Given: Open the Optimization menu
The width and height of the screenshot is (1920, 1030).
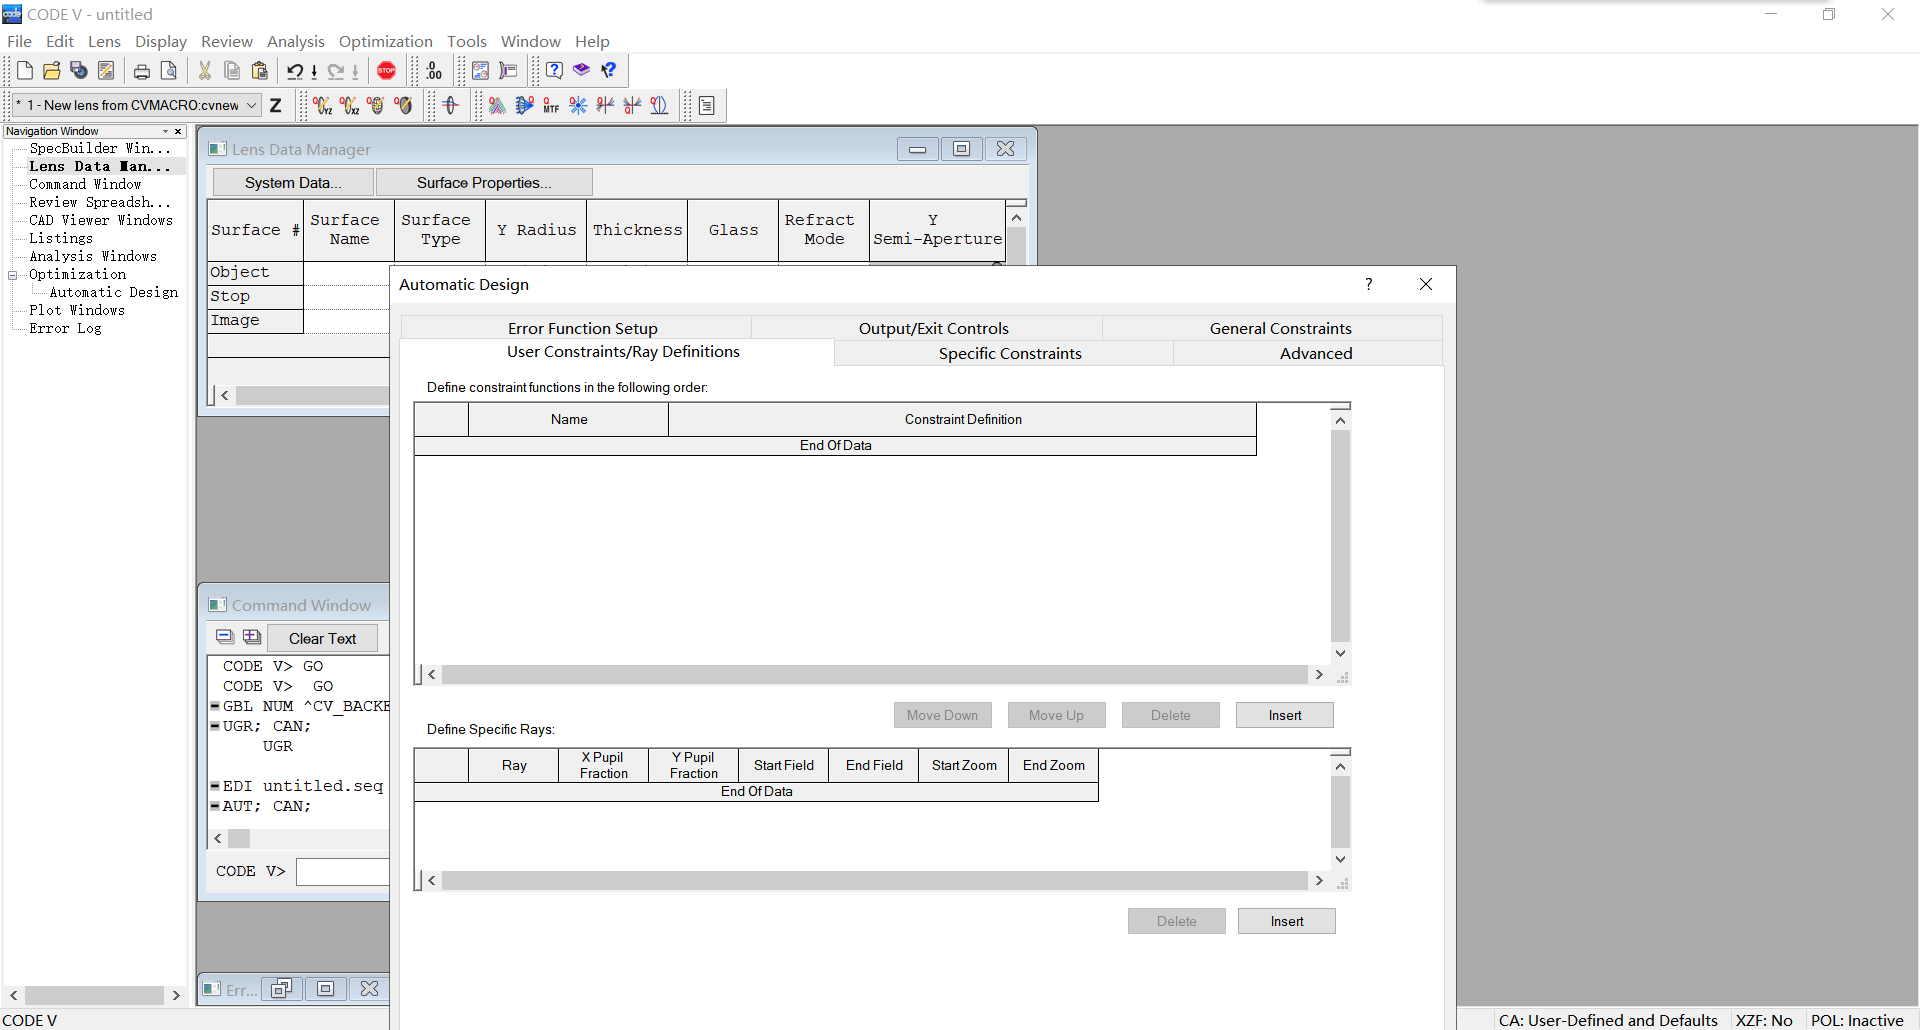Looking at the screenshot, I should point(385,41).
